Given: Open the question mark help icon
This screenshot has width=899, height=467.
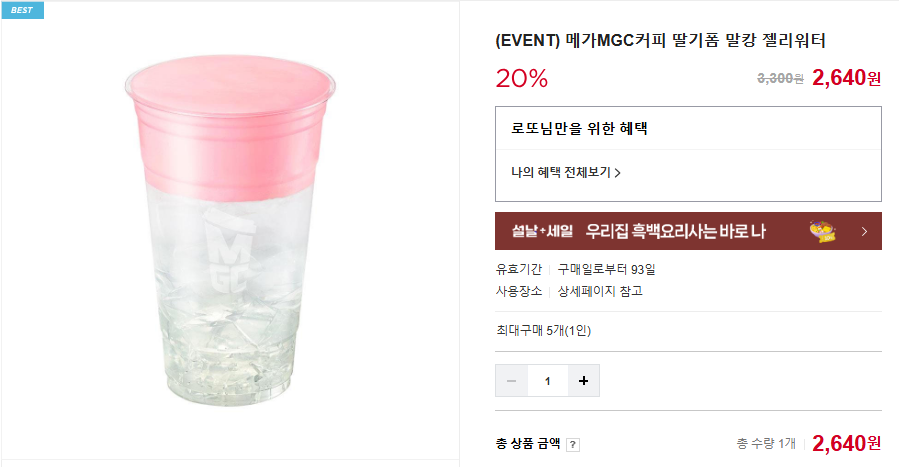Looking at the screenshot, I should coord(573,444).
